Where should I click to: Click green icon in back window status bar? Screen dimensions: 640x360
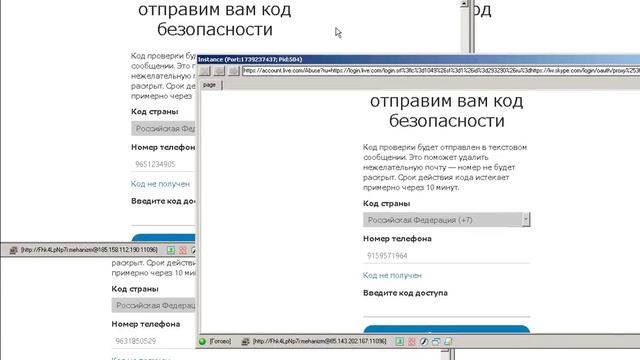pyautogui.click(x=171, y=250)
